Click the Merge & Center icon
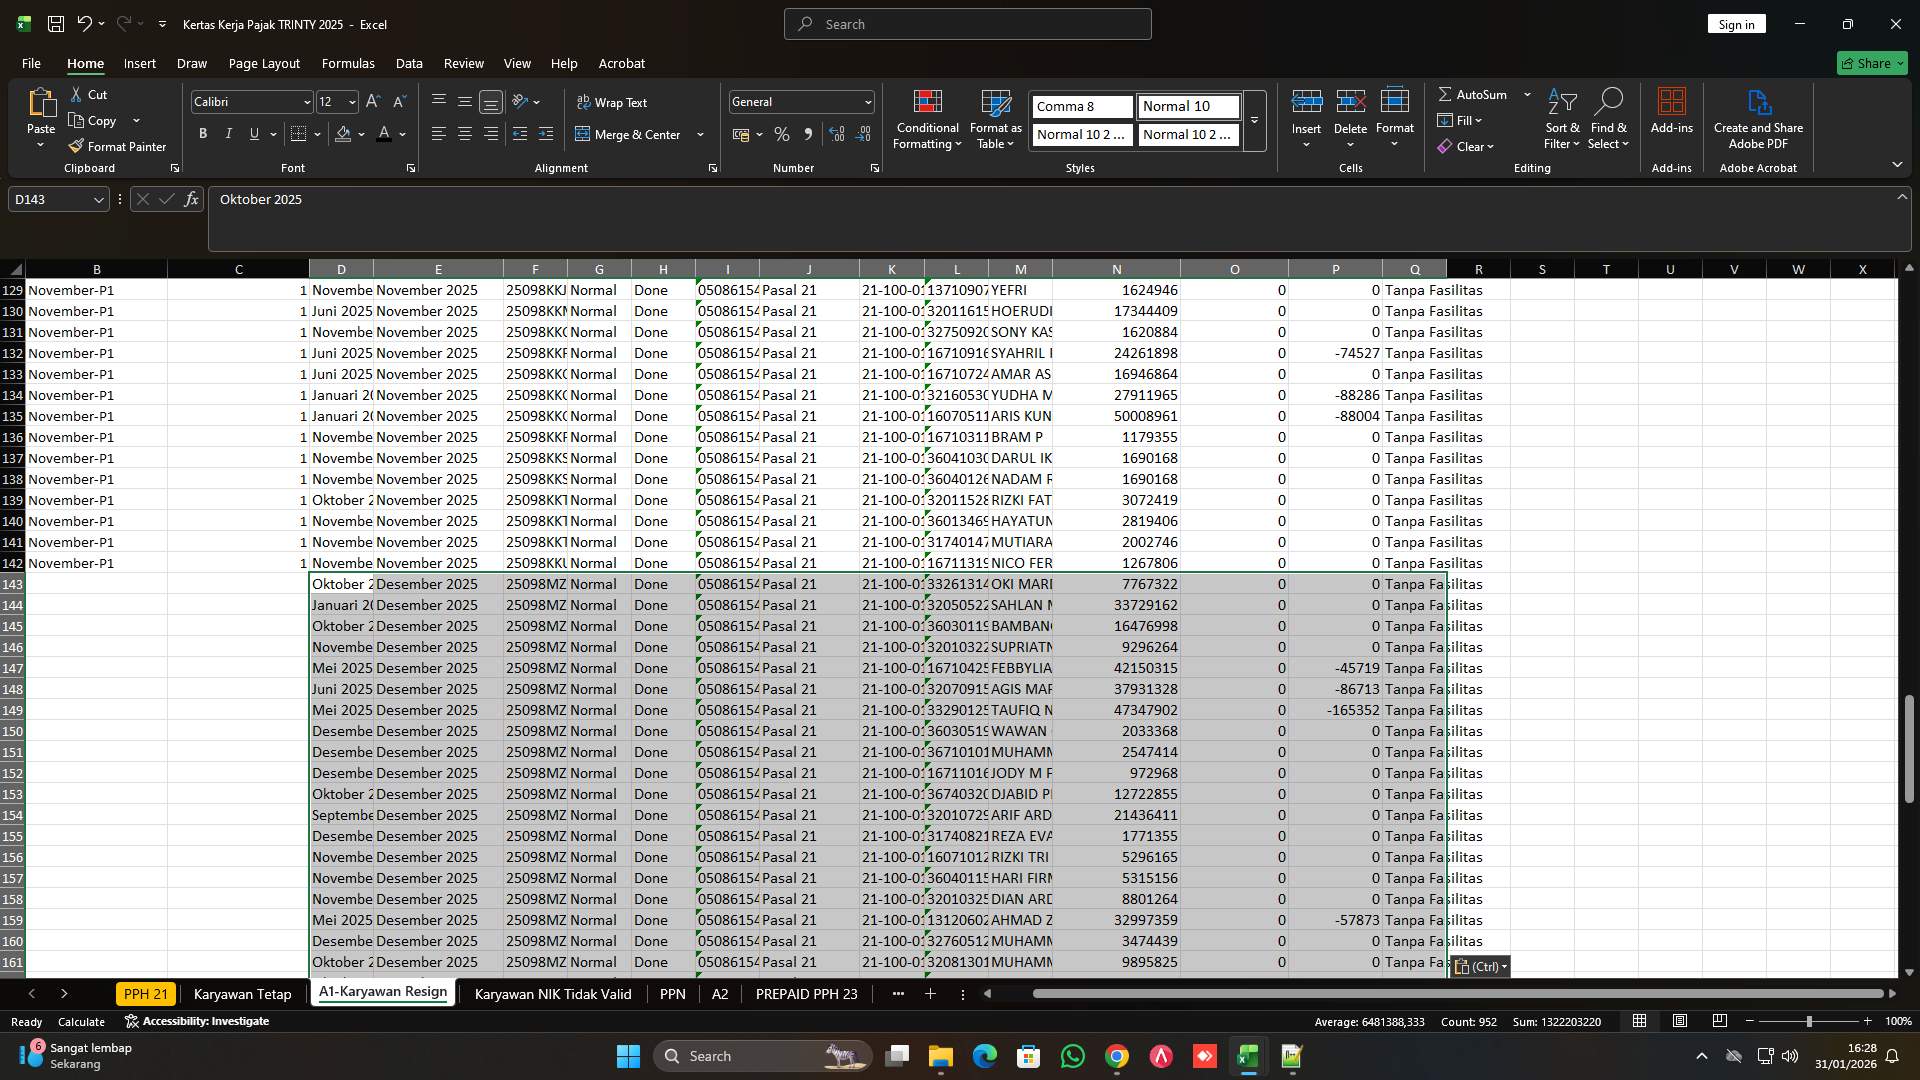 pos(632,133)
